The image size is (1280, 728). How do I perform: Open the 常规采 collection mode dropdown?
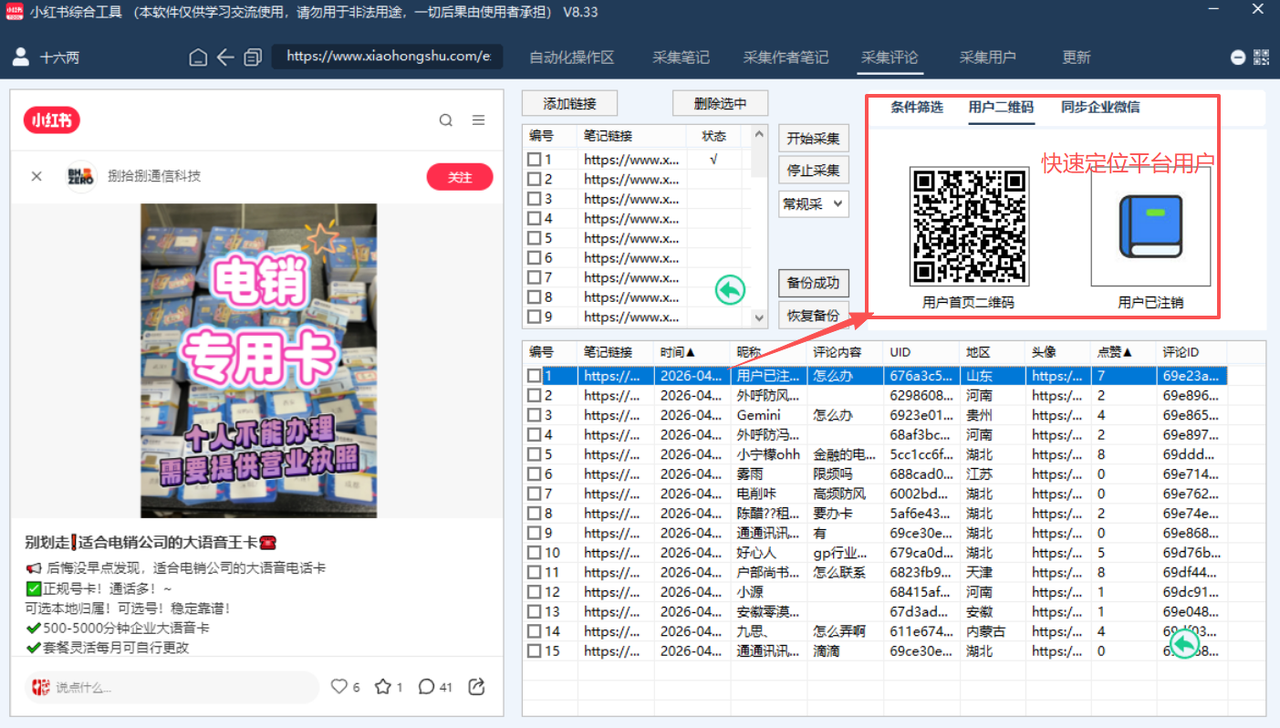(x=813, y=204)
